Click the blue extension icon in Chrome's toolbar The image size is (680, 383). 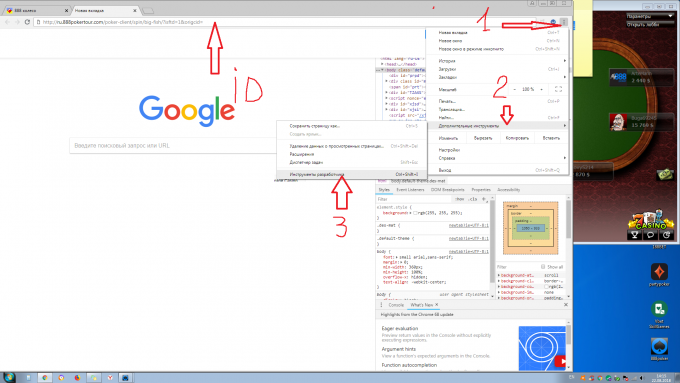coord(553,22)
